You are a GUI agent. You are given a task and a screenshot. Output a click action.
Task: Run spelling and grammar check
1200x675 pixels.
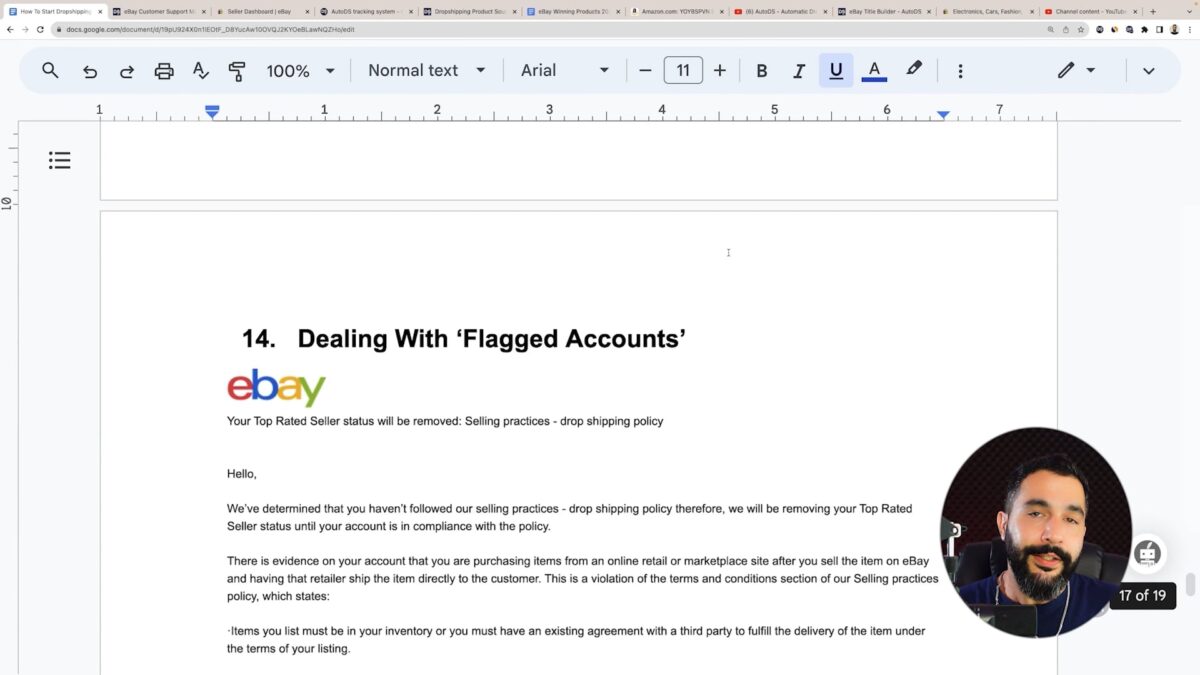click(x=200, y=71)
